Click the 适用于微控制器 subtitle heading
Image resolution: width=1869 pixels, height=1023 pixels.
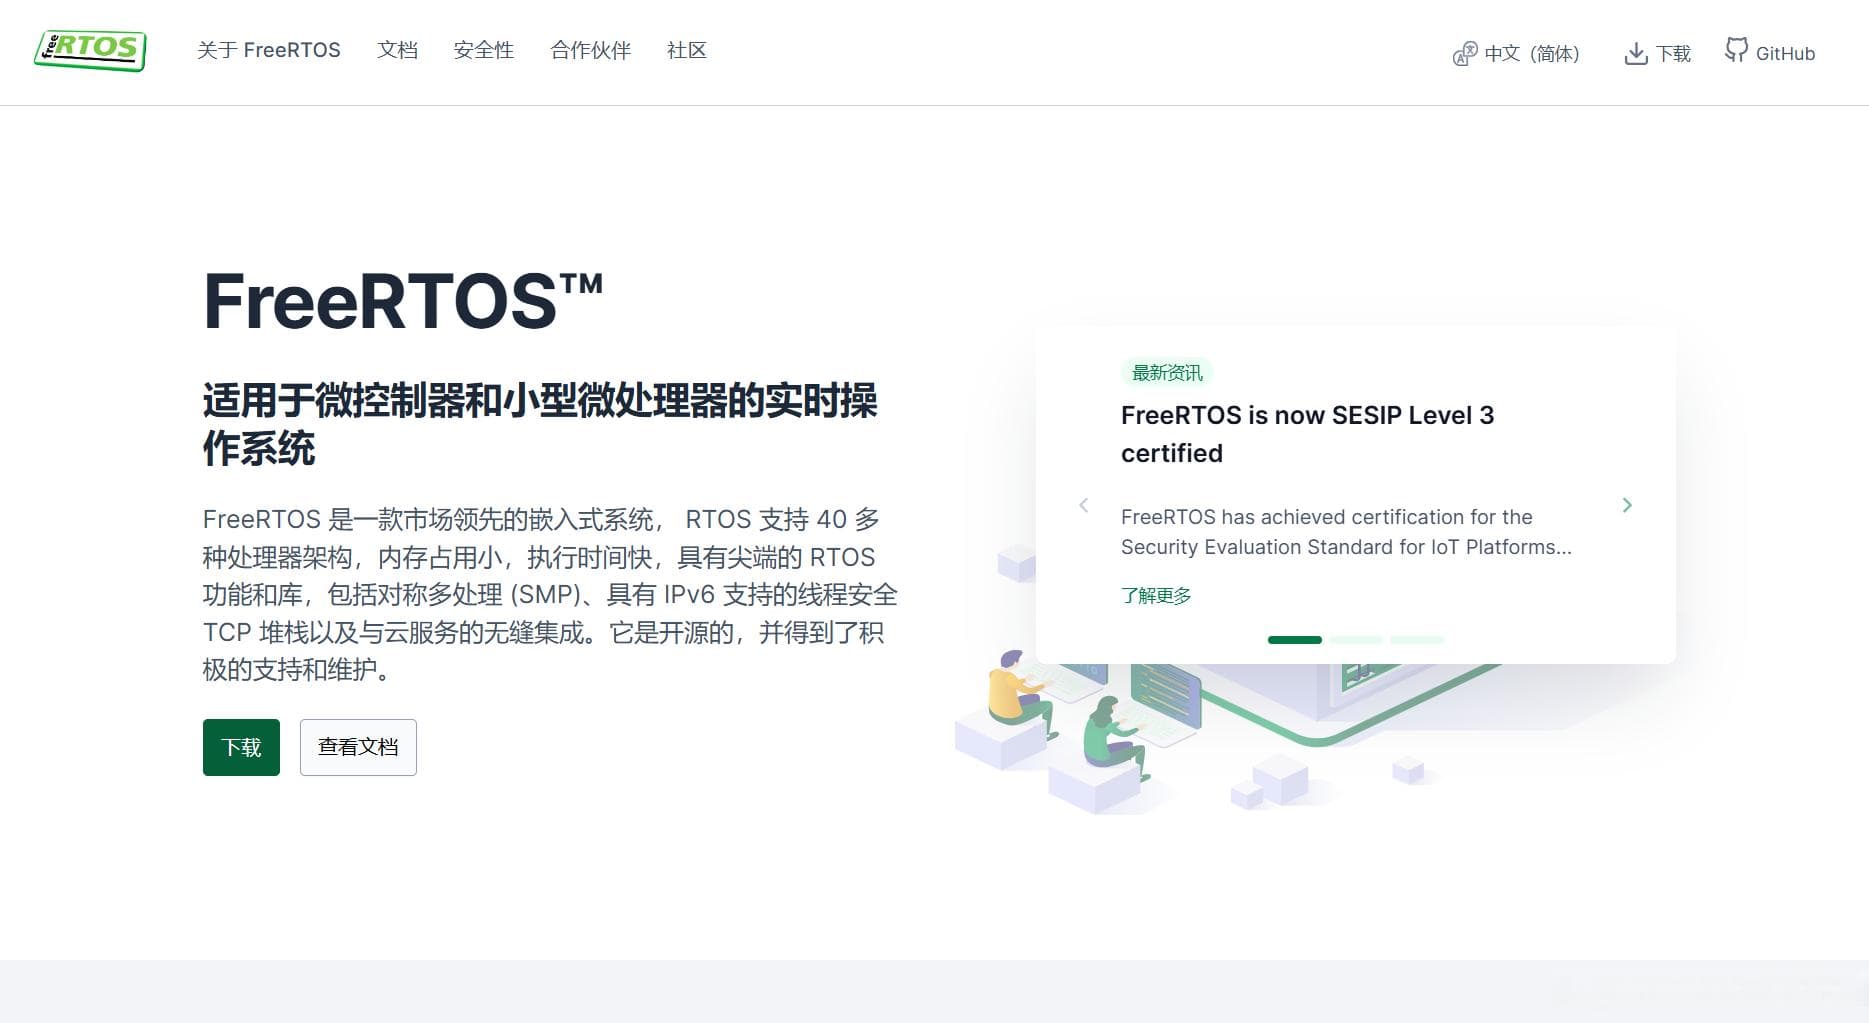pyautogui.click(x=540, y=424)
